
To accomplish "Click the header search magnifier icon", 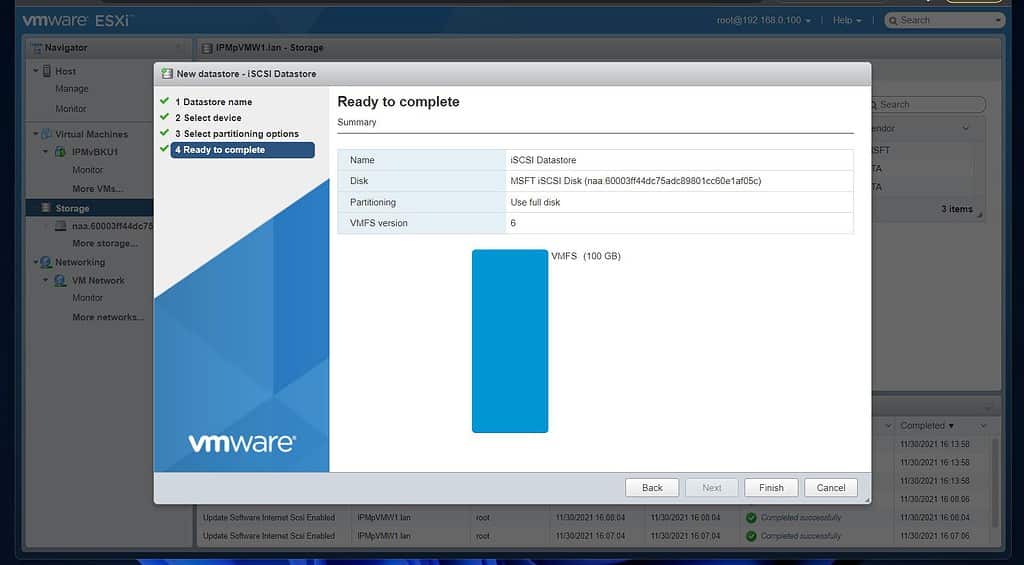I will [893, 20].
